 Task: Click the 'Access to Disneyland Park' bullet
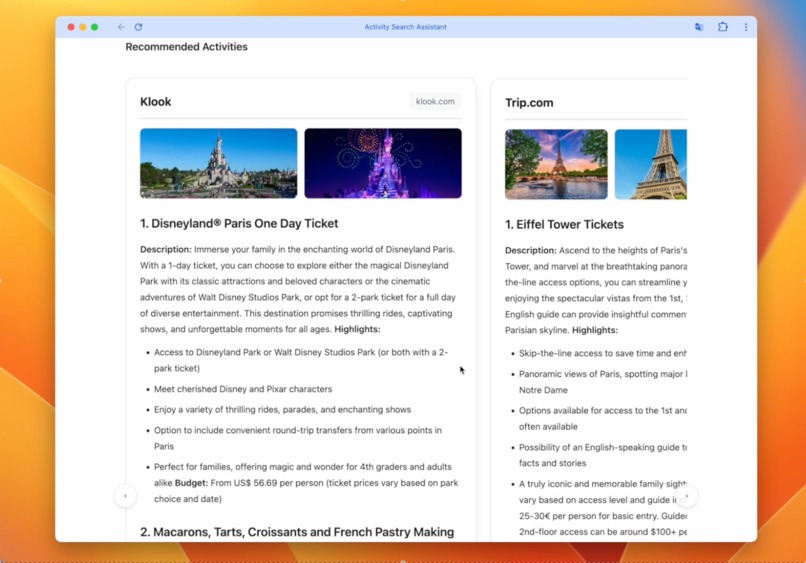click(x=301, y=360)
